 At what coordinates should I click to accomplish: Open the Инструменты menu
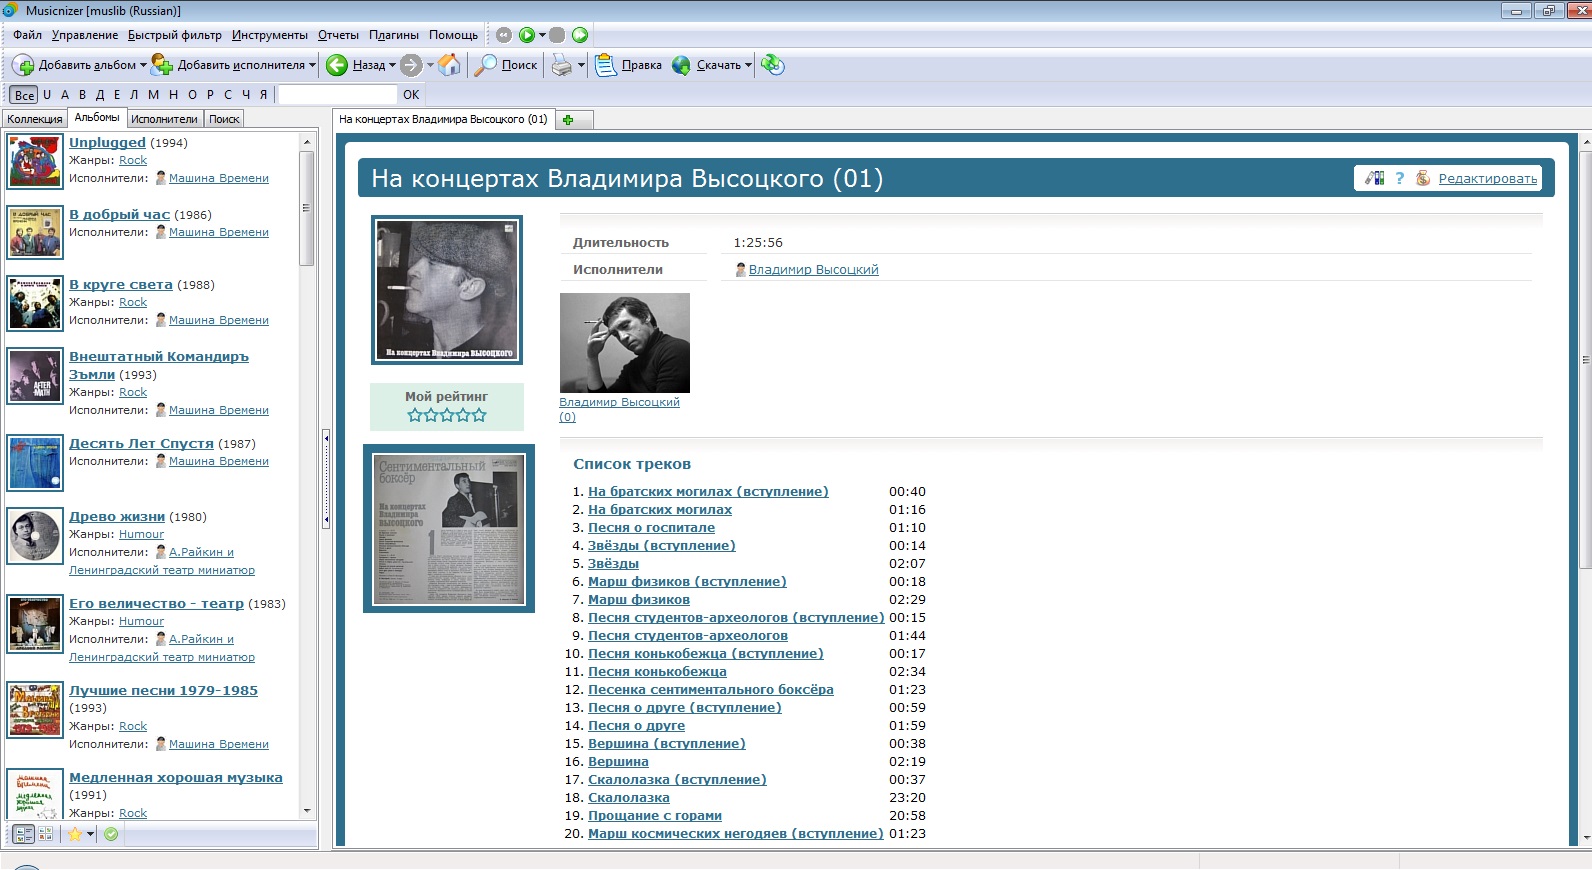click(x=270, y=35)
